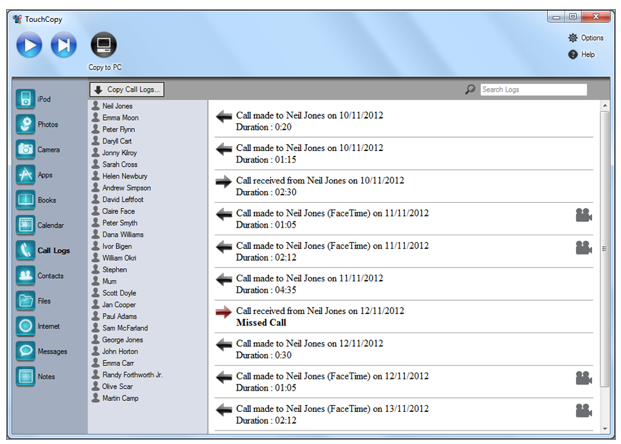Open the Internet section
This screenshot has height=444, width=621.
pos(38,326)
